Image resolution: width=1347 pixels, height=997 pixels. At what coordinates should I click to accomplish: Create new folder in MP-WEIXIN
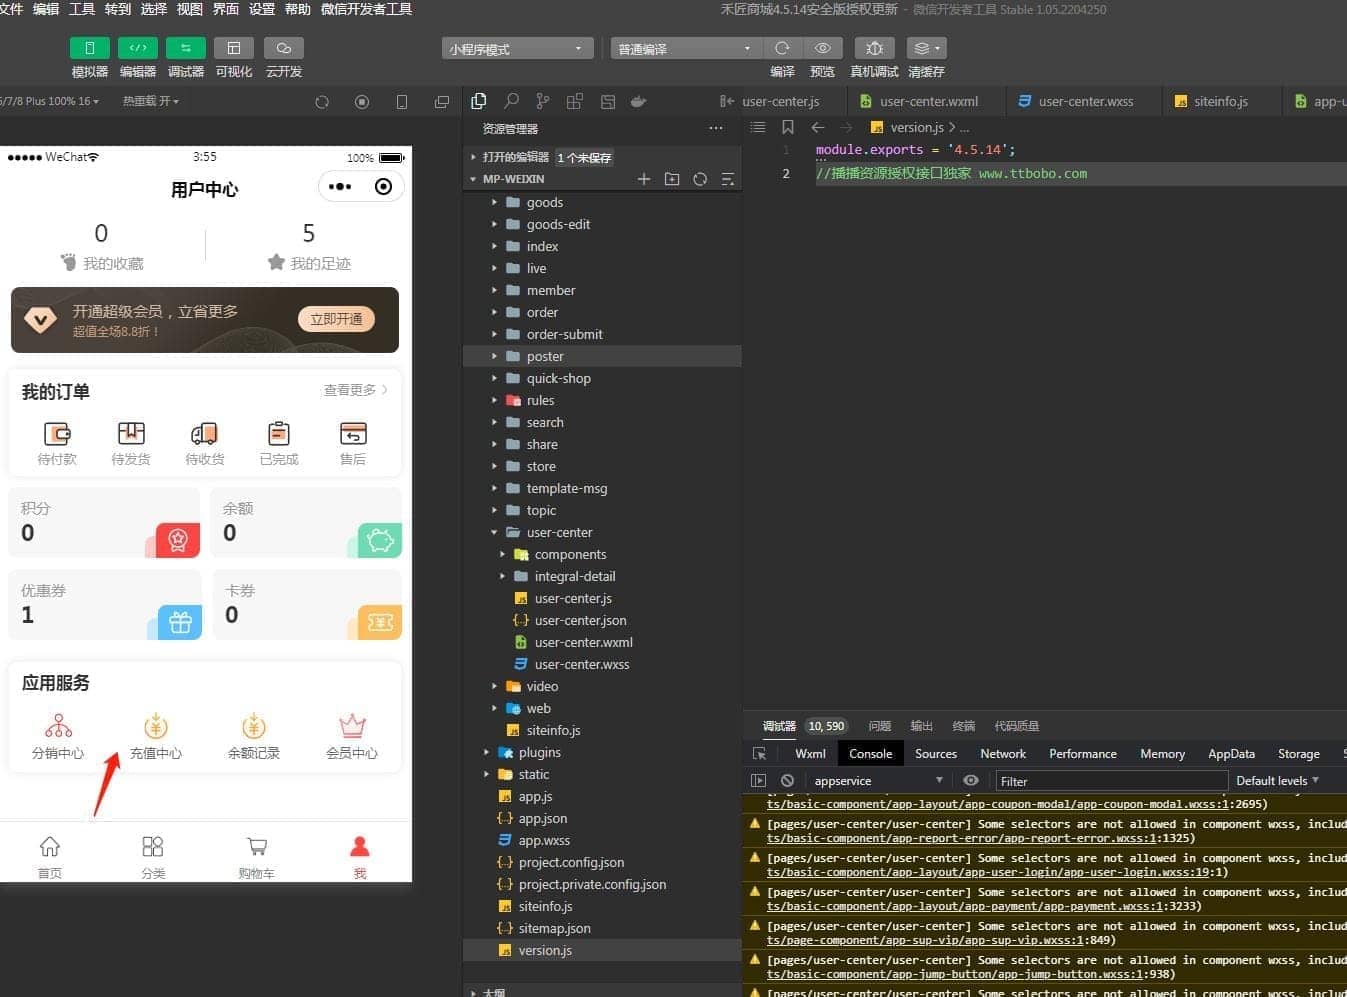[672, 179]
